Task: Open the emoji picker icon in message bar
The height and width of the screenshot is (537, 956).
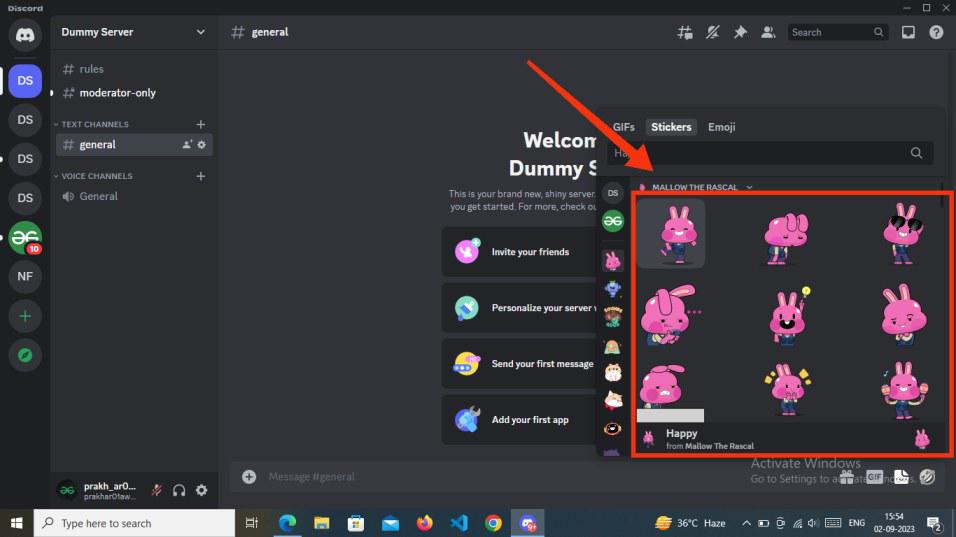Action: pyautogui.click(x=927, y=477)
